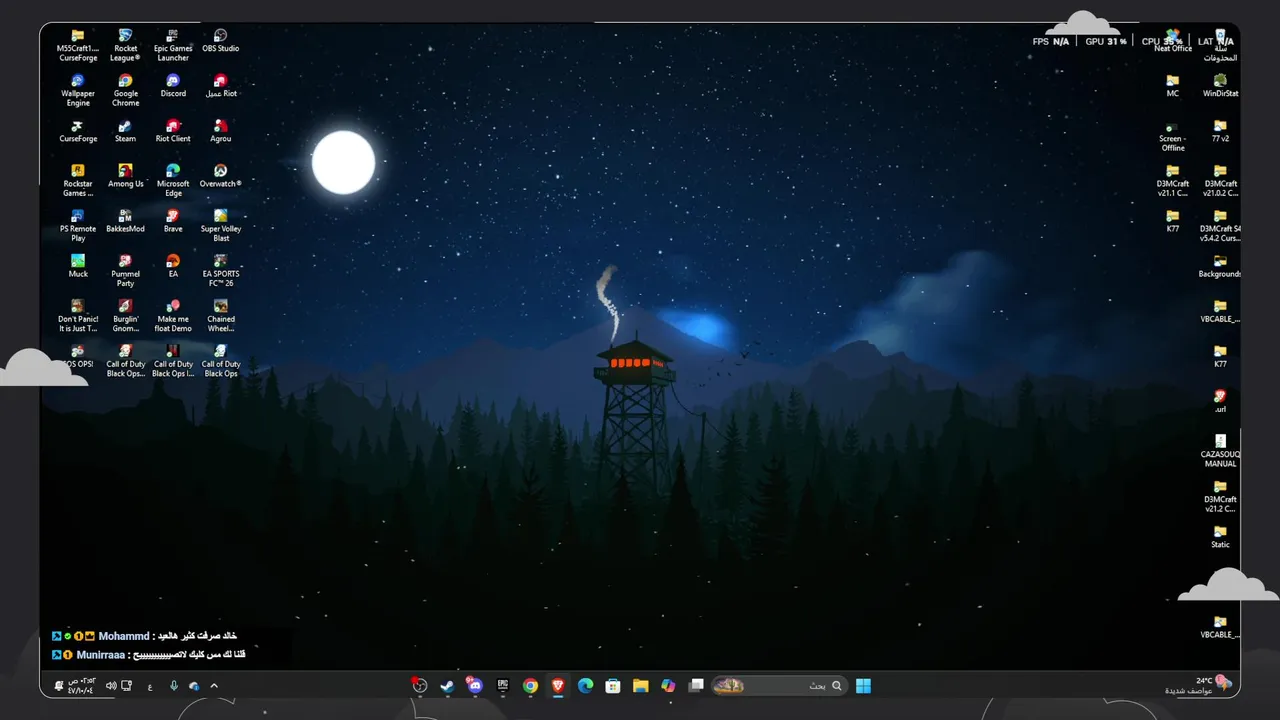This screenshot has height=720, width=1280.
Task: Open the Recycle Bin (سلة المحذوفات)
Action: pyautogui.click(x=1220, y=45)
